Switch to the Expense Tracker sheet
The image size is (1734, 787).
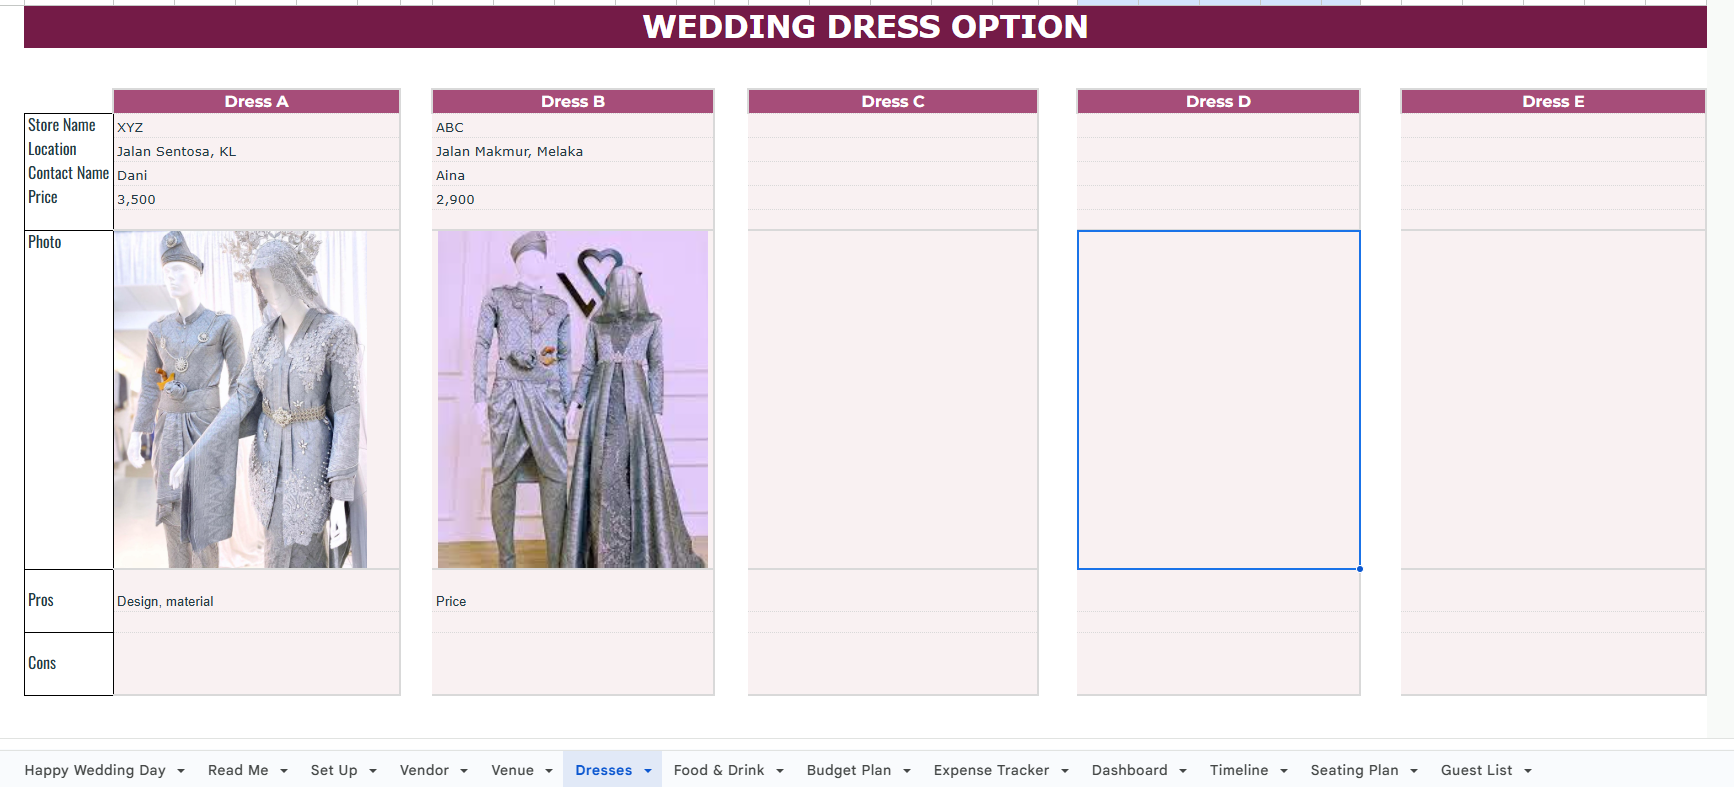(990, 770)
